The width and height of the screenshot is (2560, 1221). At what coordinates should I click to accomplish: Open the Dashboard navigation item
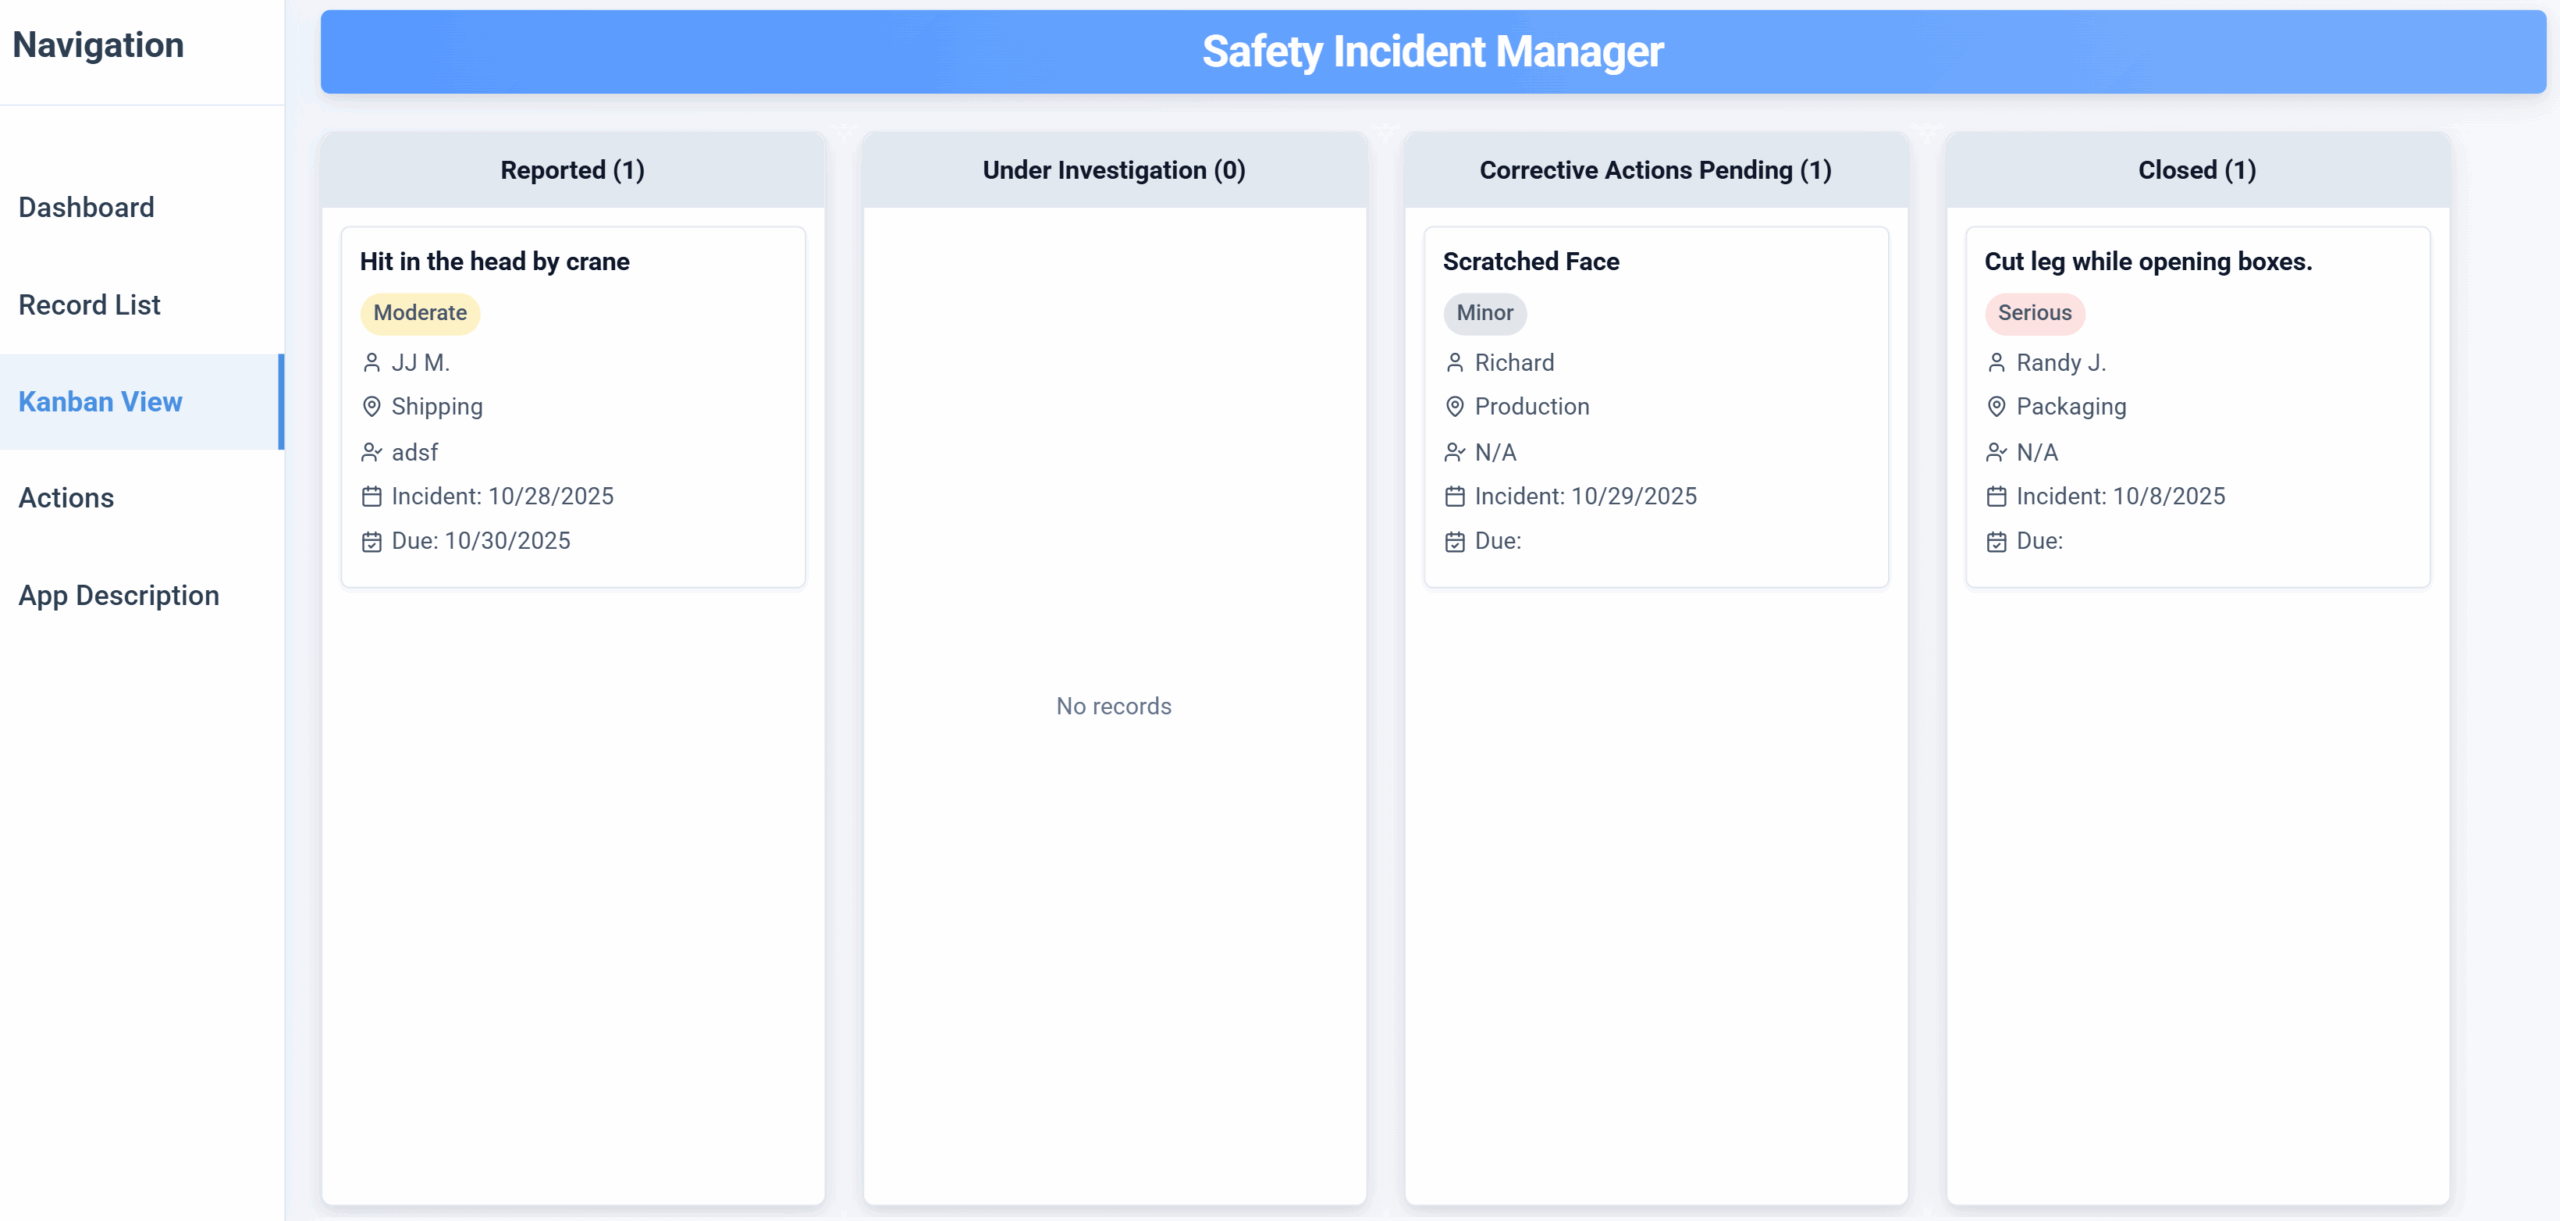tap(142, 207)
